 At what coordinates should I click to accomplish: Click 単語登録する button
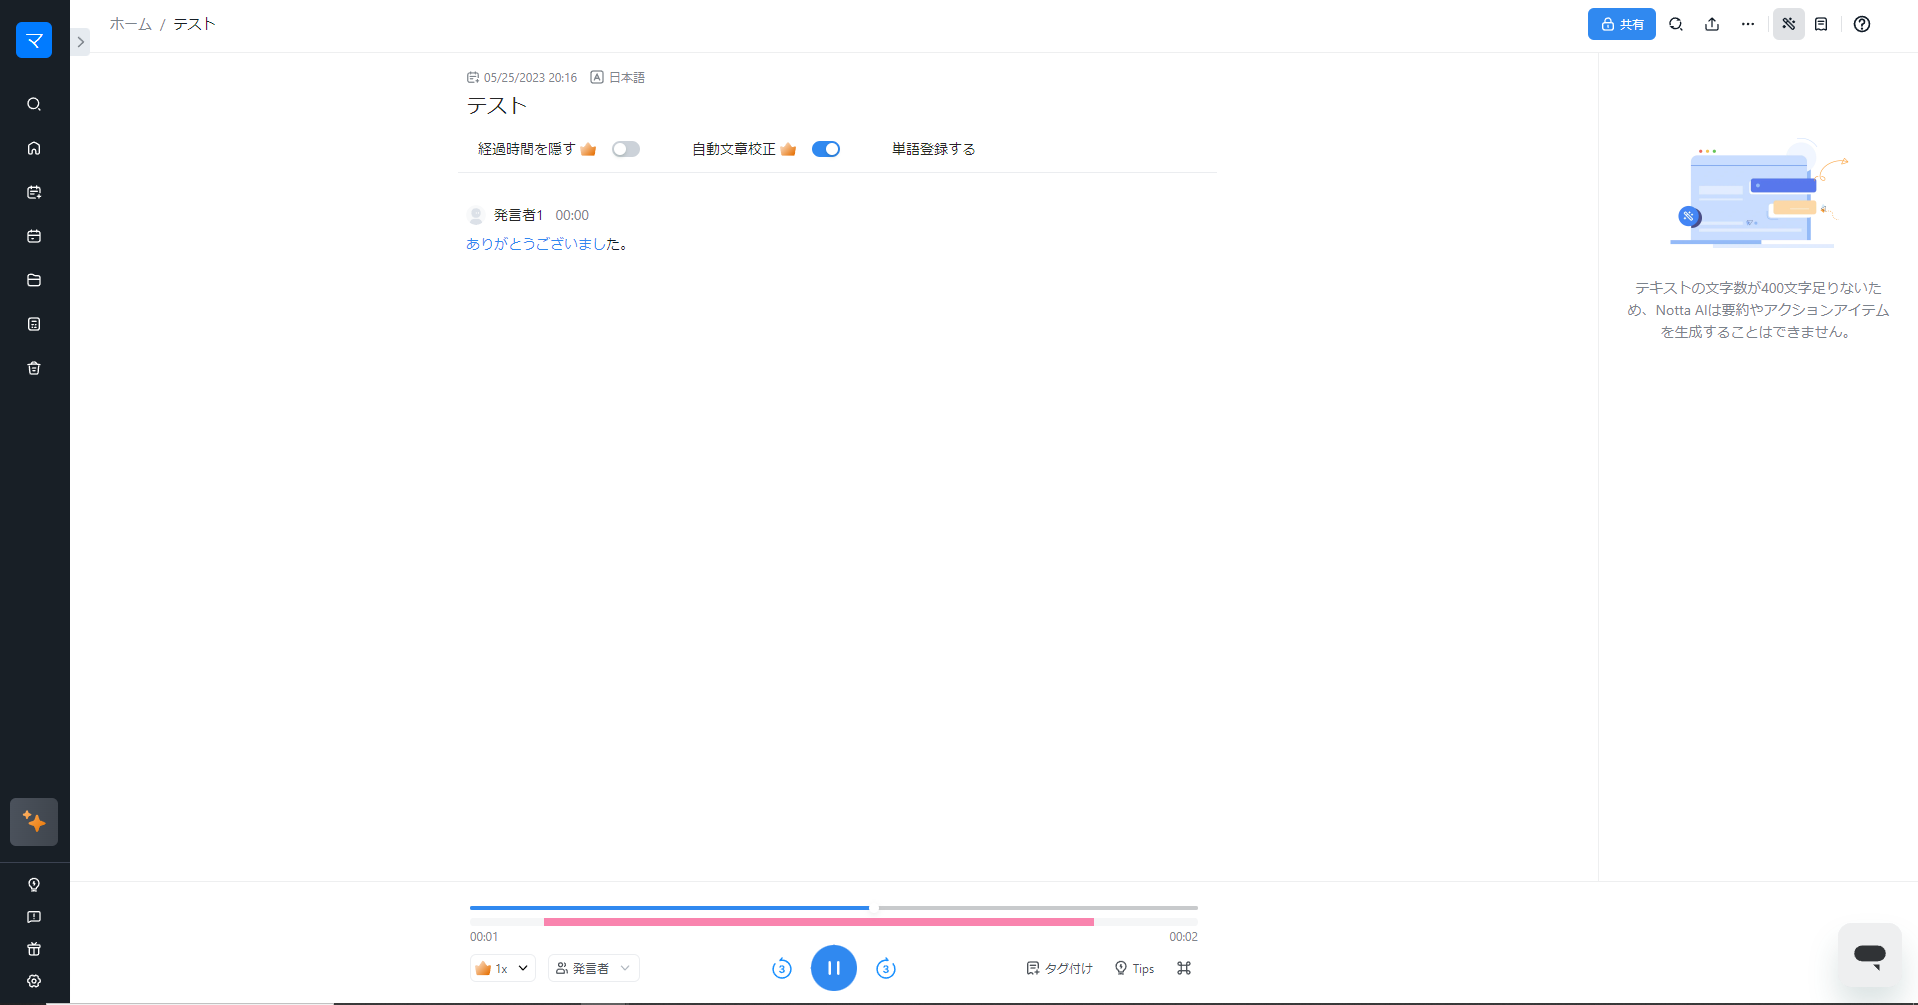(x=933, y=149)
